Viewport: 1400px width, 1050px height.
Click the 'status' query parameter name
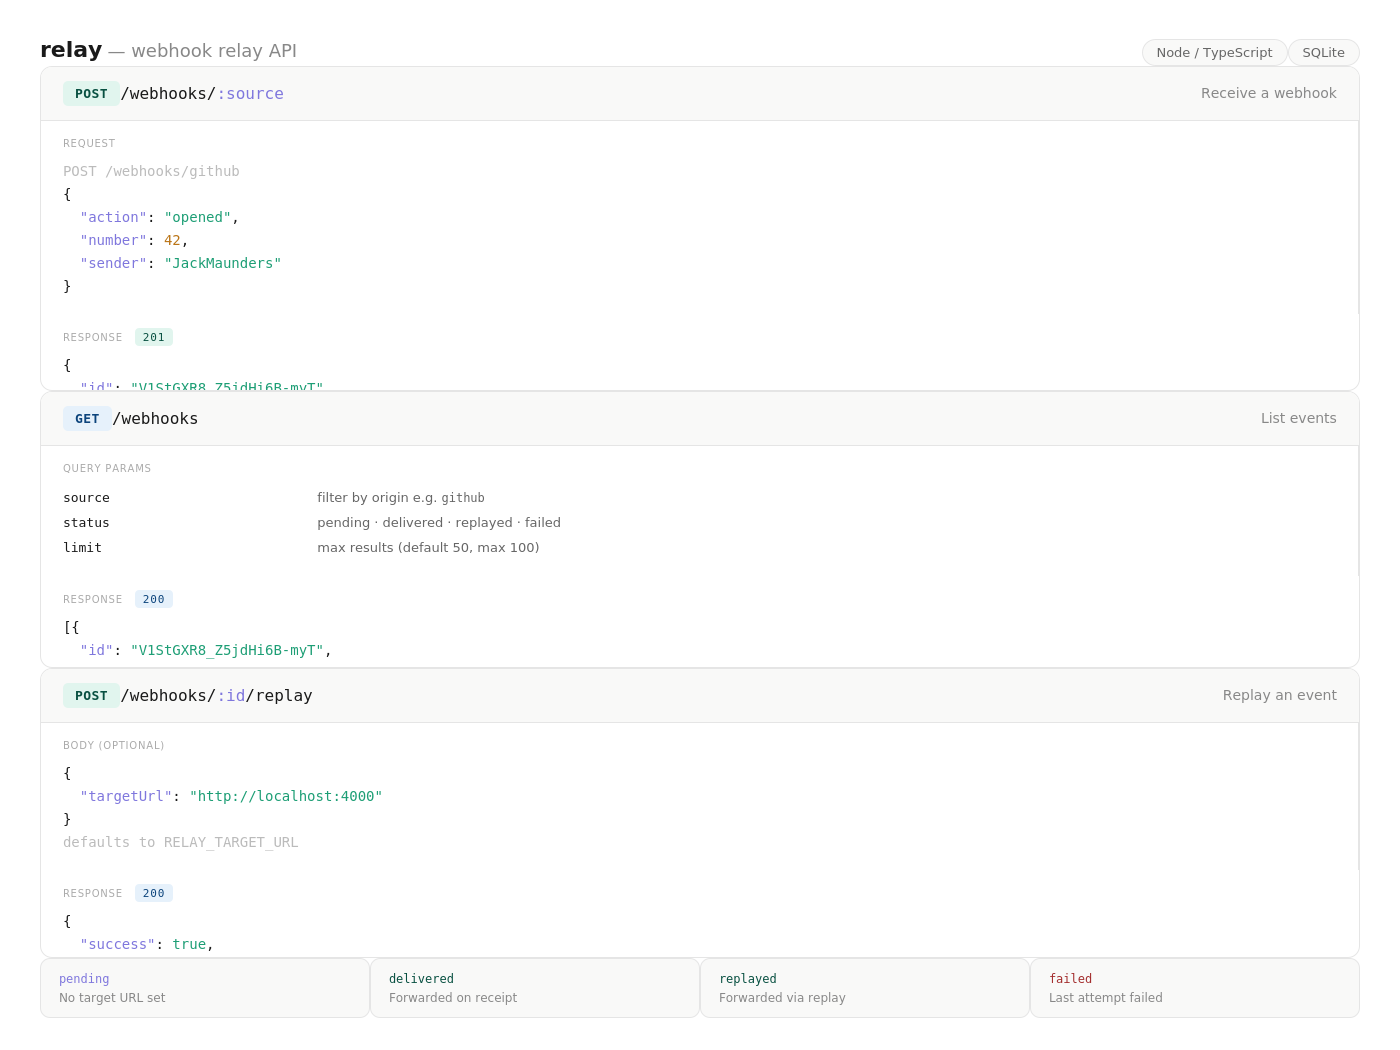tap(86, 523)
